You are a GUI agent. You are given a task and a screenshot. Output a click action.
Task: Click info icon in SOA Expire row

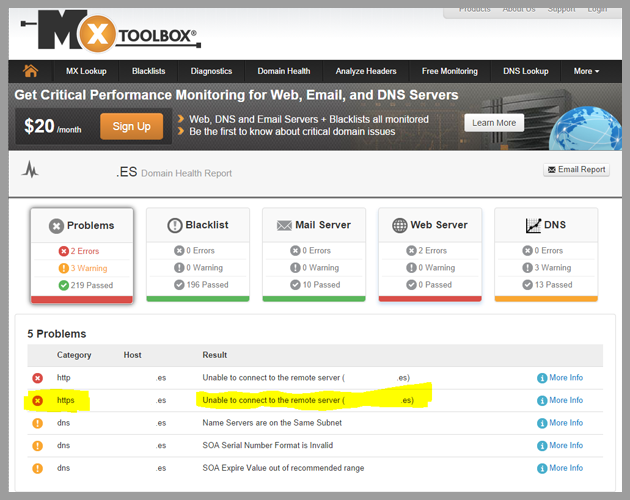click(542, 468)
